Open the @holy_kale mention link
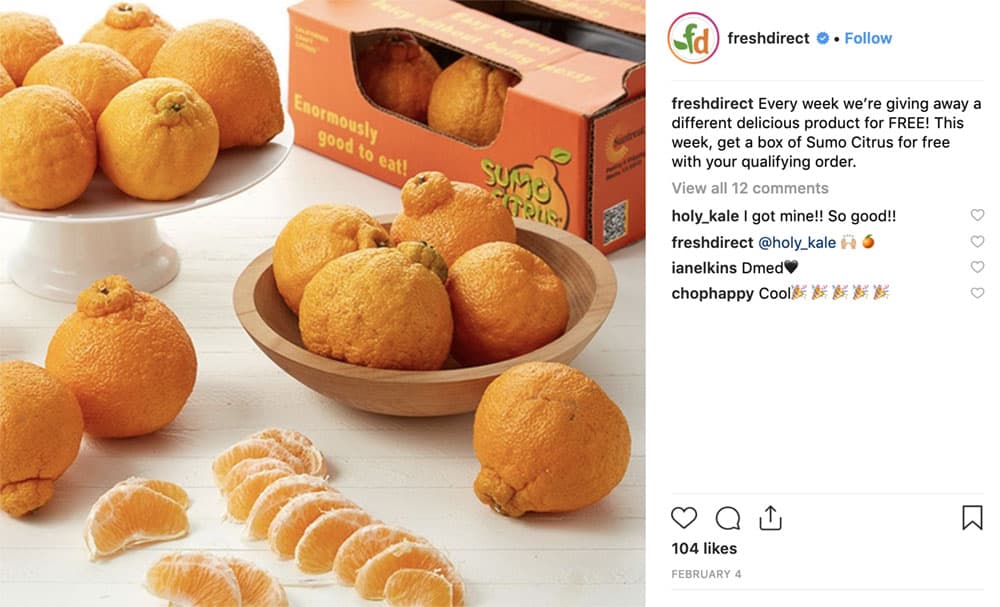This screenshot has width=1000, height=607. [x=797, y=242]
